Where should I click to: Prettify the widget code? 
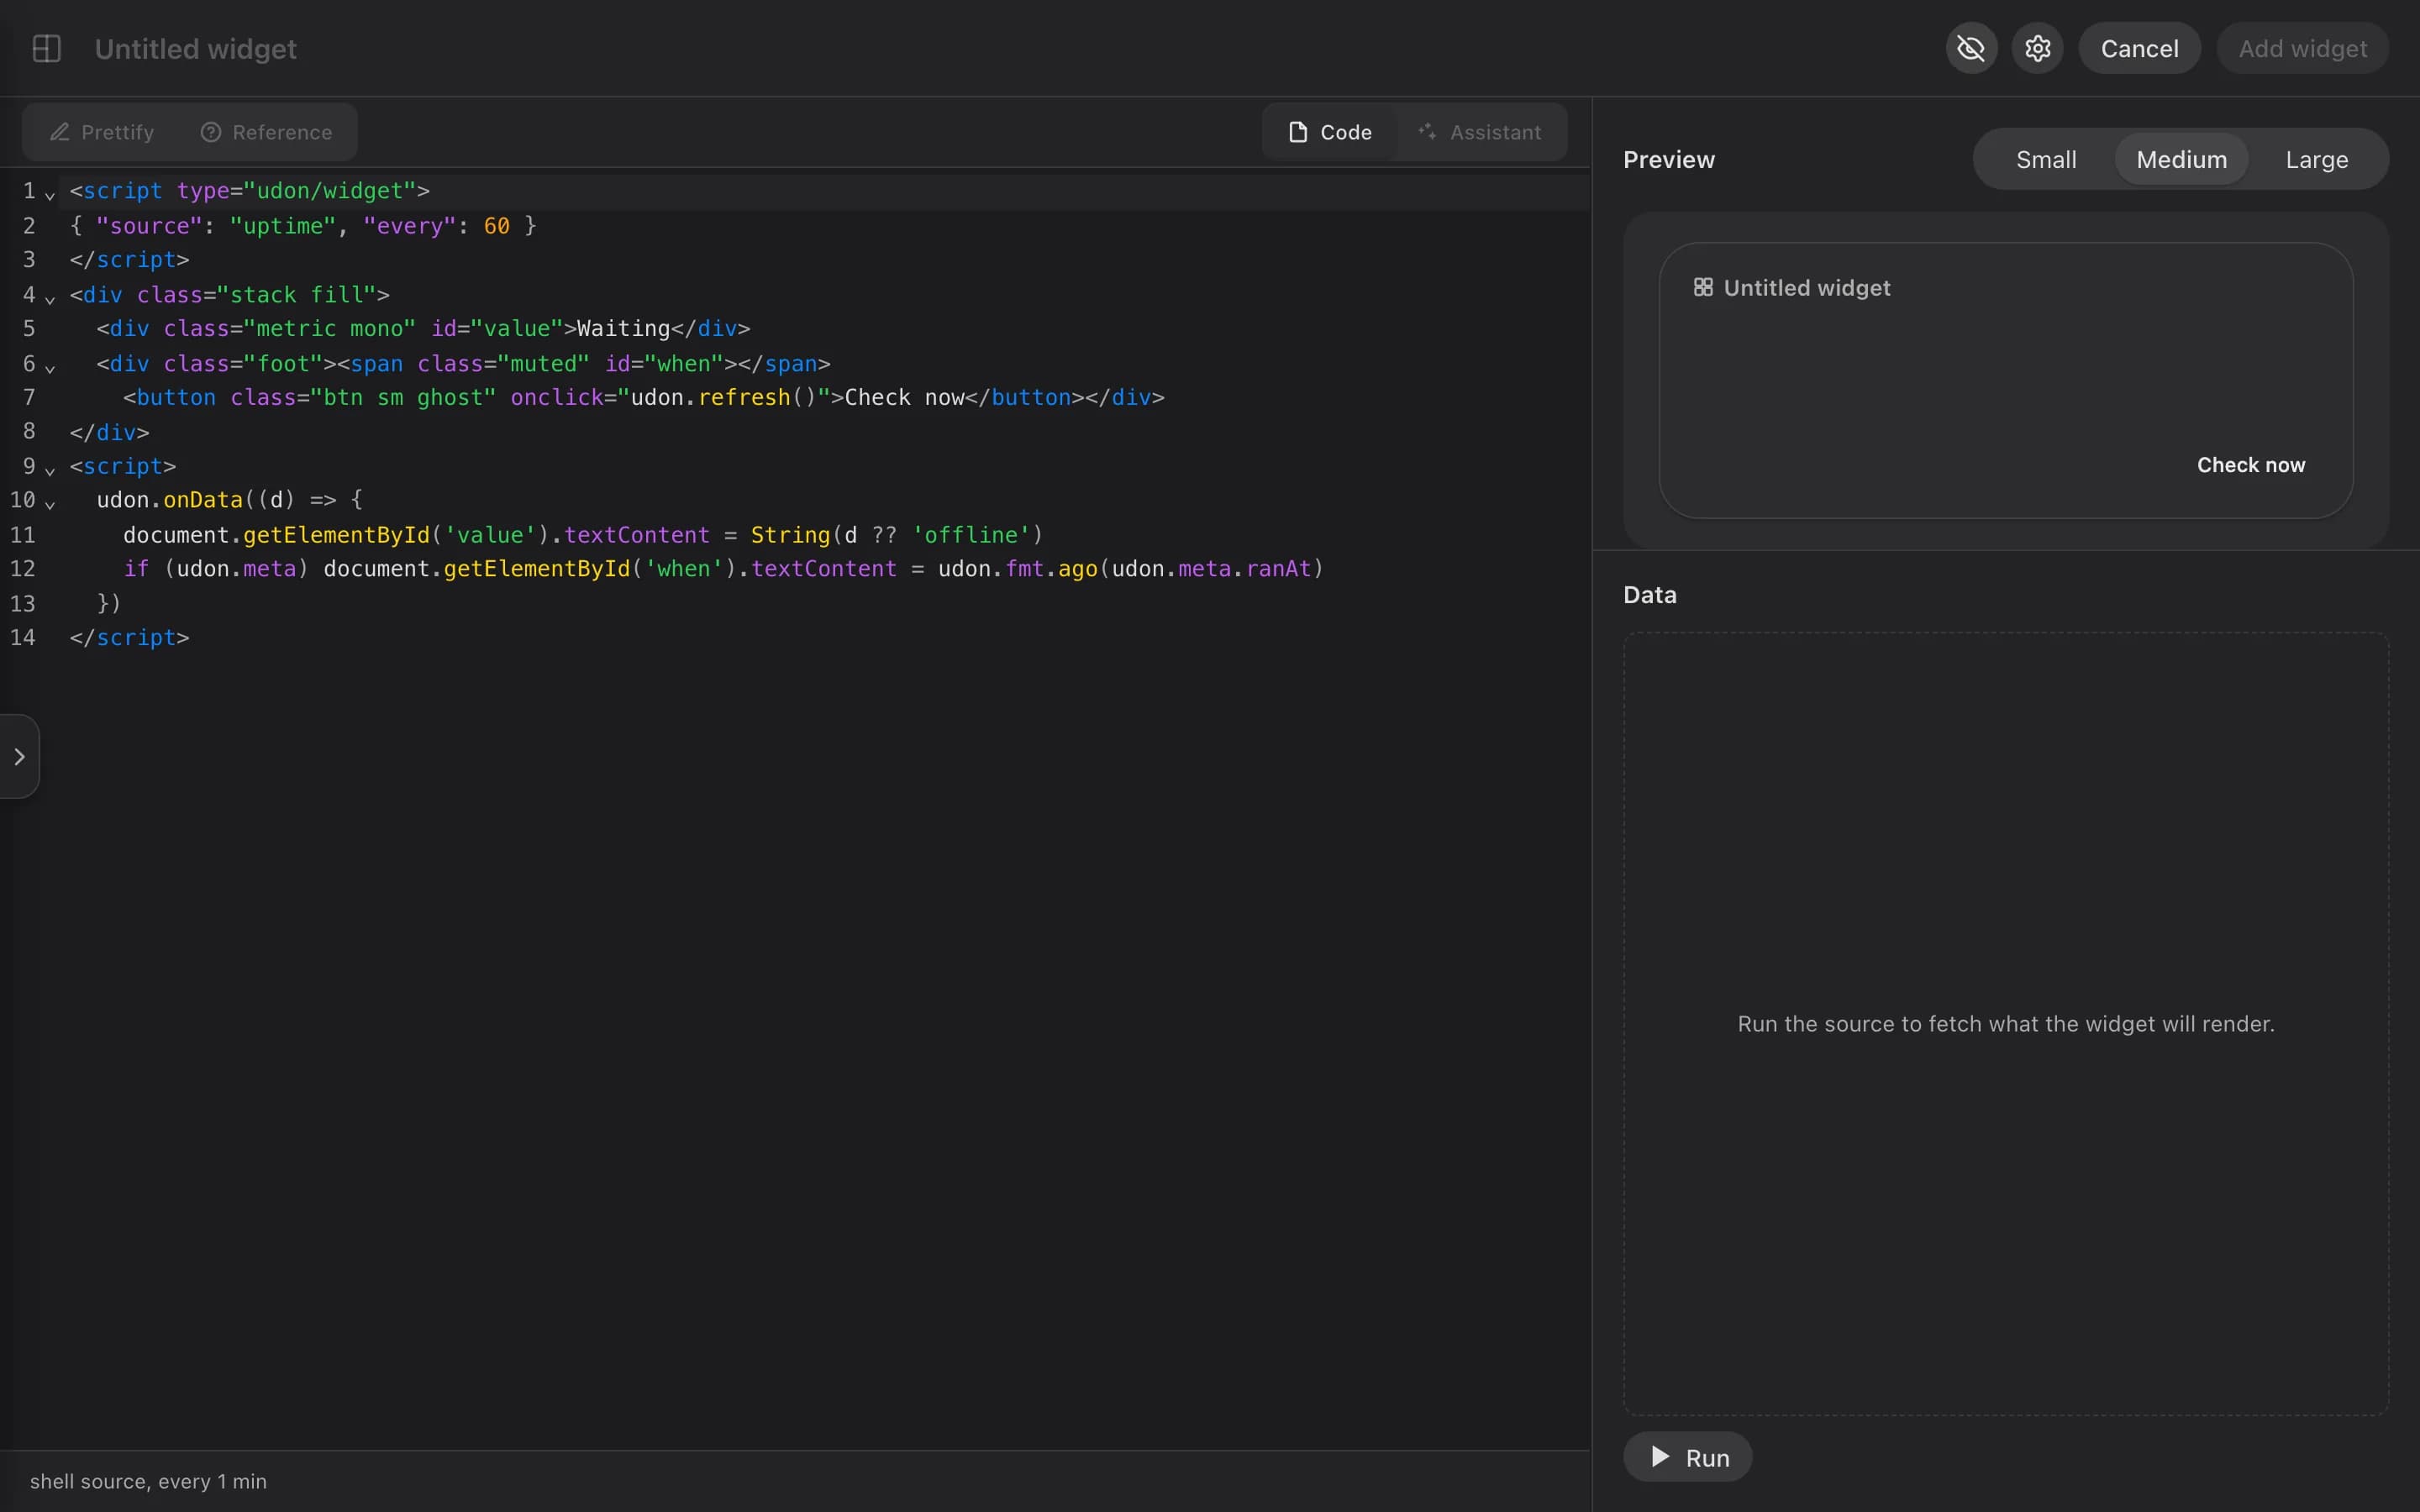(x=102, y=132)
